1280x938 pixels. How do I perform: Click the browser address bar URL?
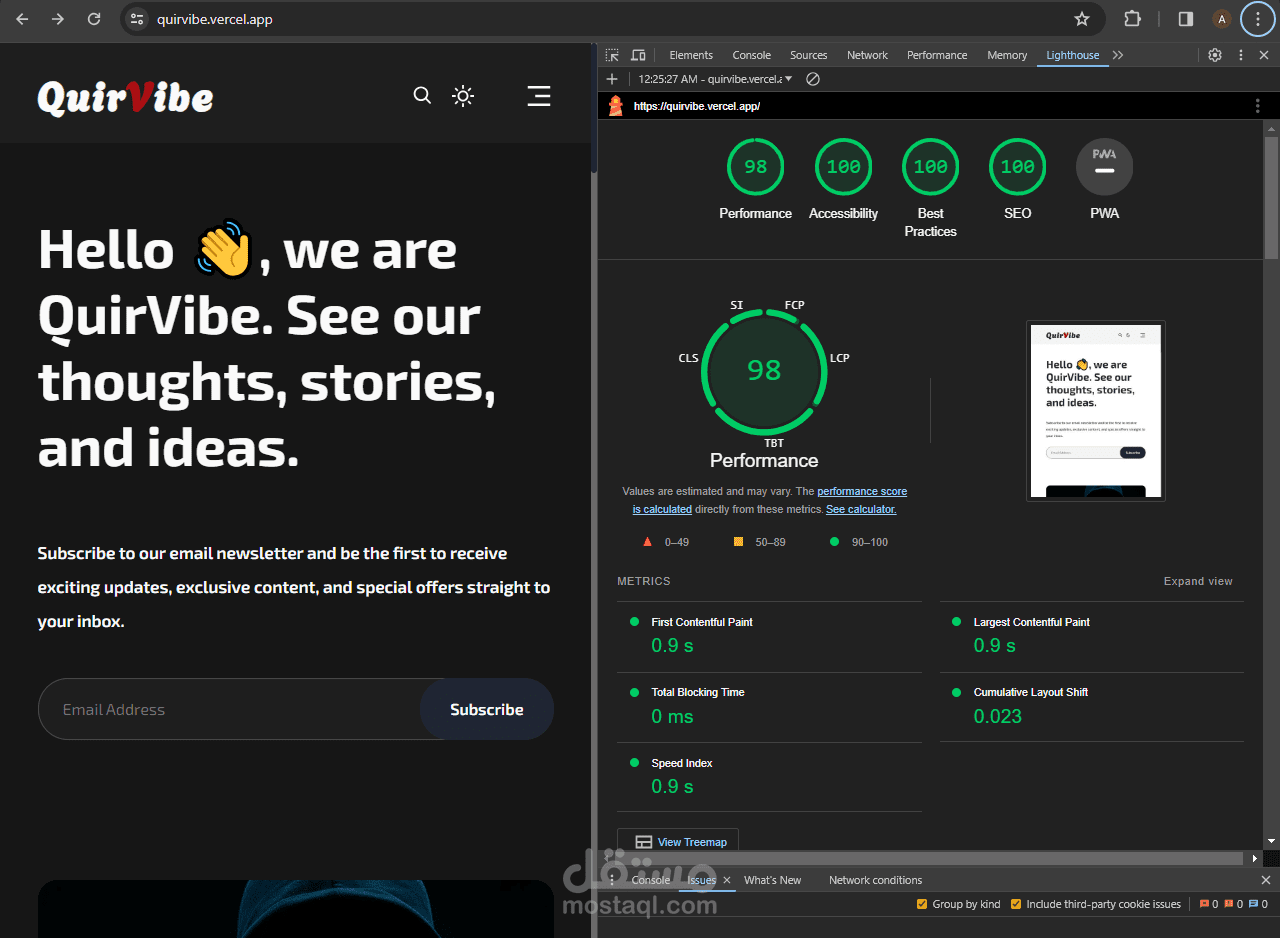point(215,19)
